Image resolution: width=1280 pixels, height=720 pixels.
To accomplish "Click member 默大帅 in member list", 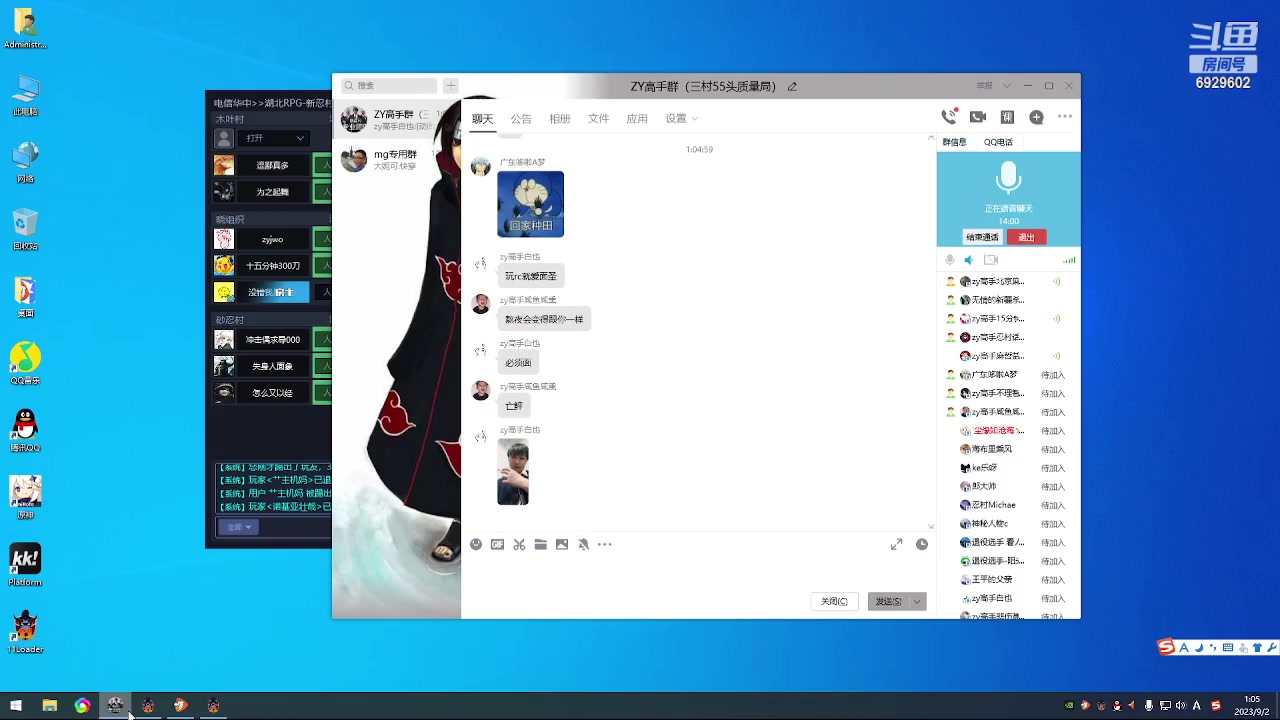I will click(1008, 486).
